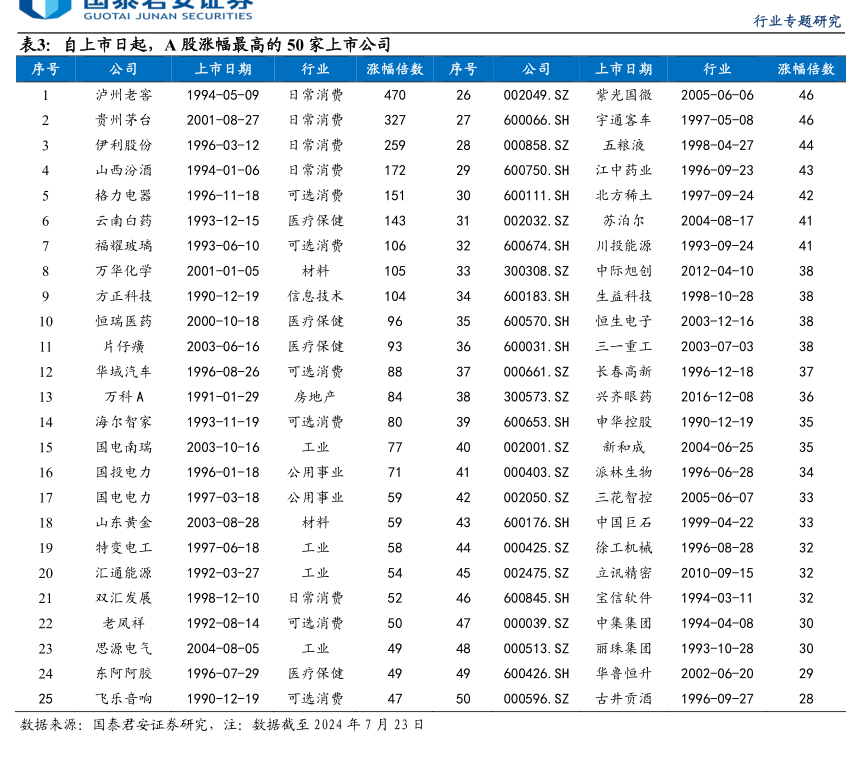Select the 苏泊尔 cell
Viewport: 853px width, 759px height.
click(624, 221)
